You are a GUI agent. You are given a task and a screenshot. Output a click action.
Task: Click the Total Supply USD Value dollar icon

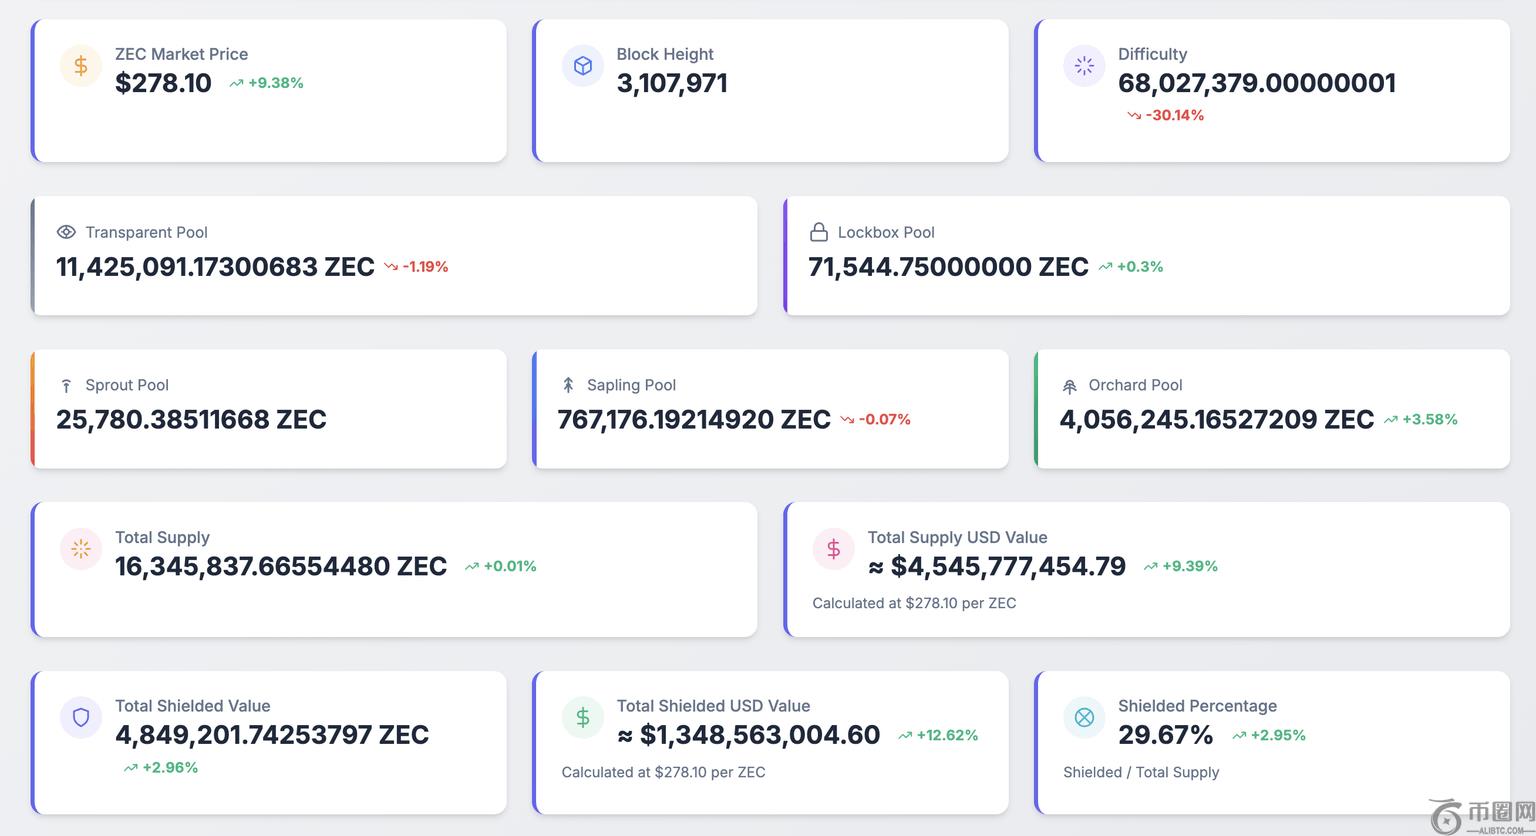click(833, 549)
